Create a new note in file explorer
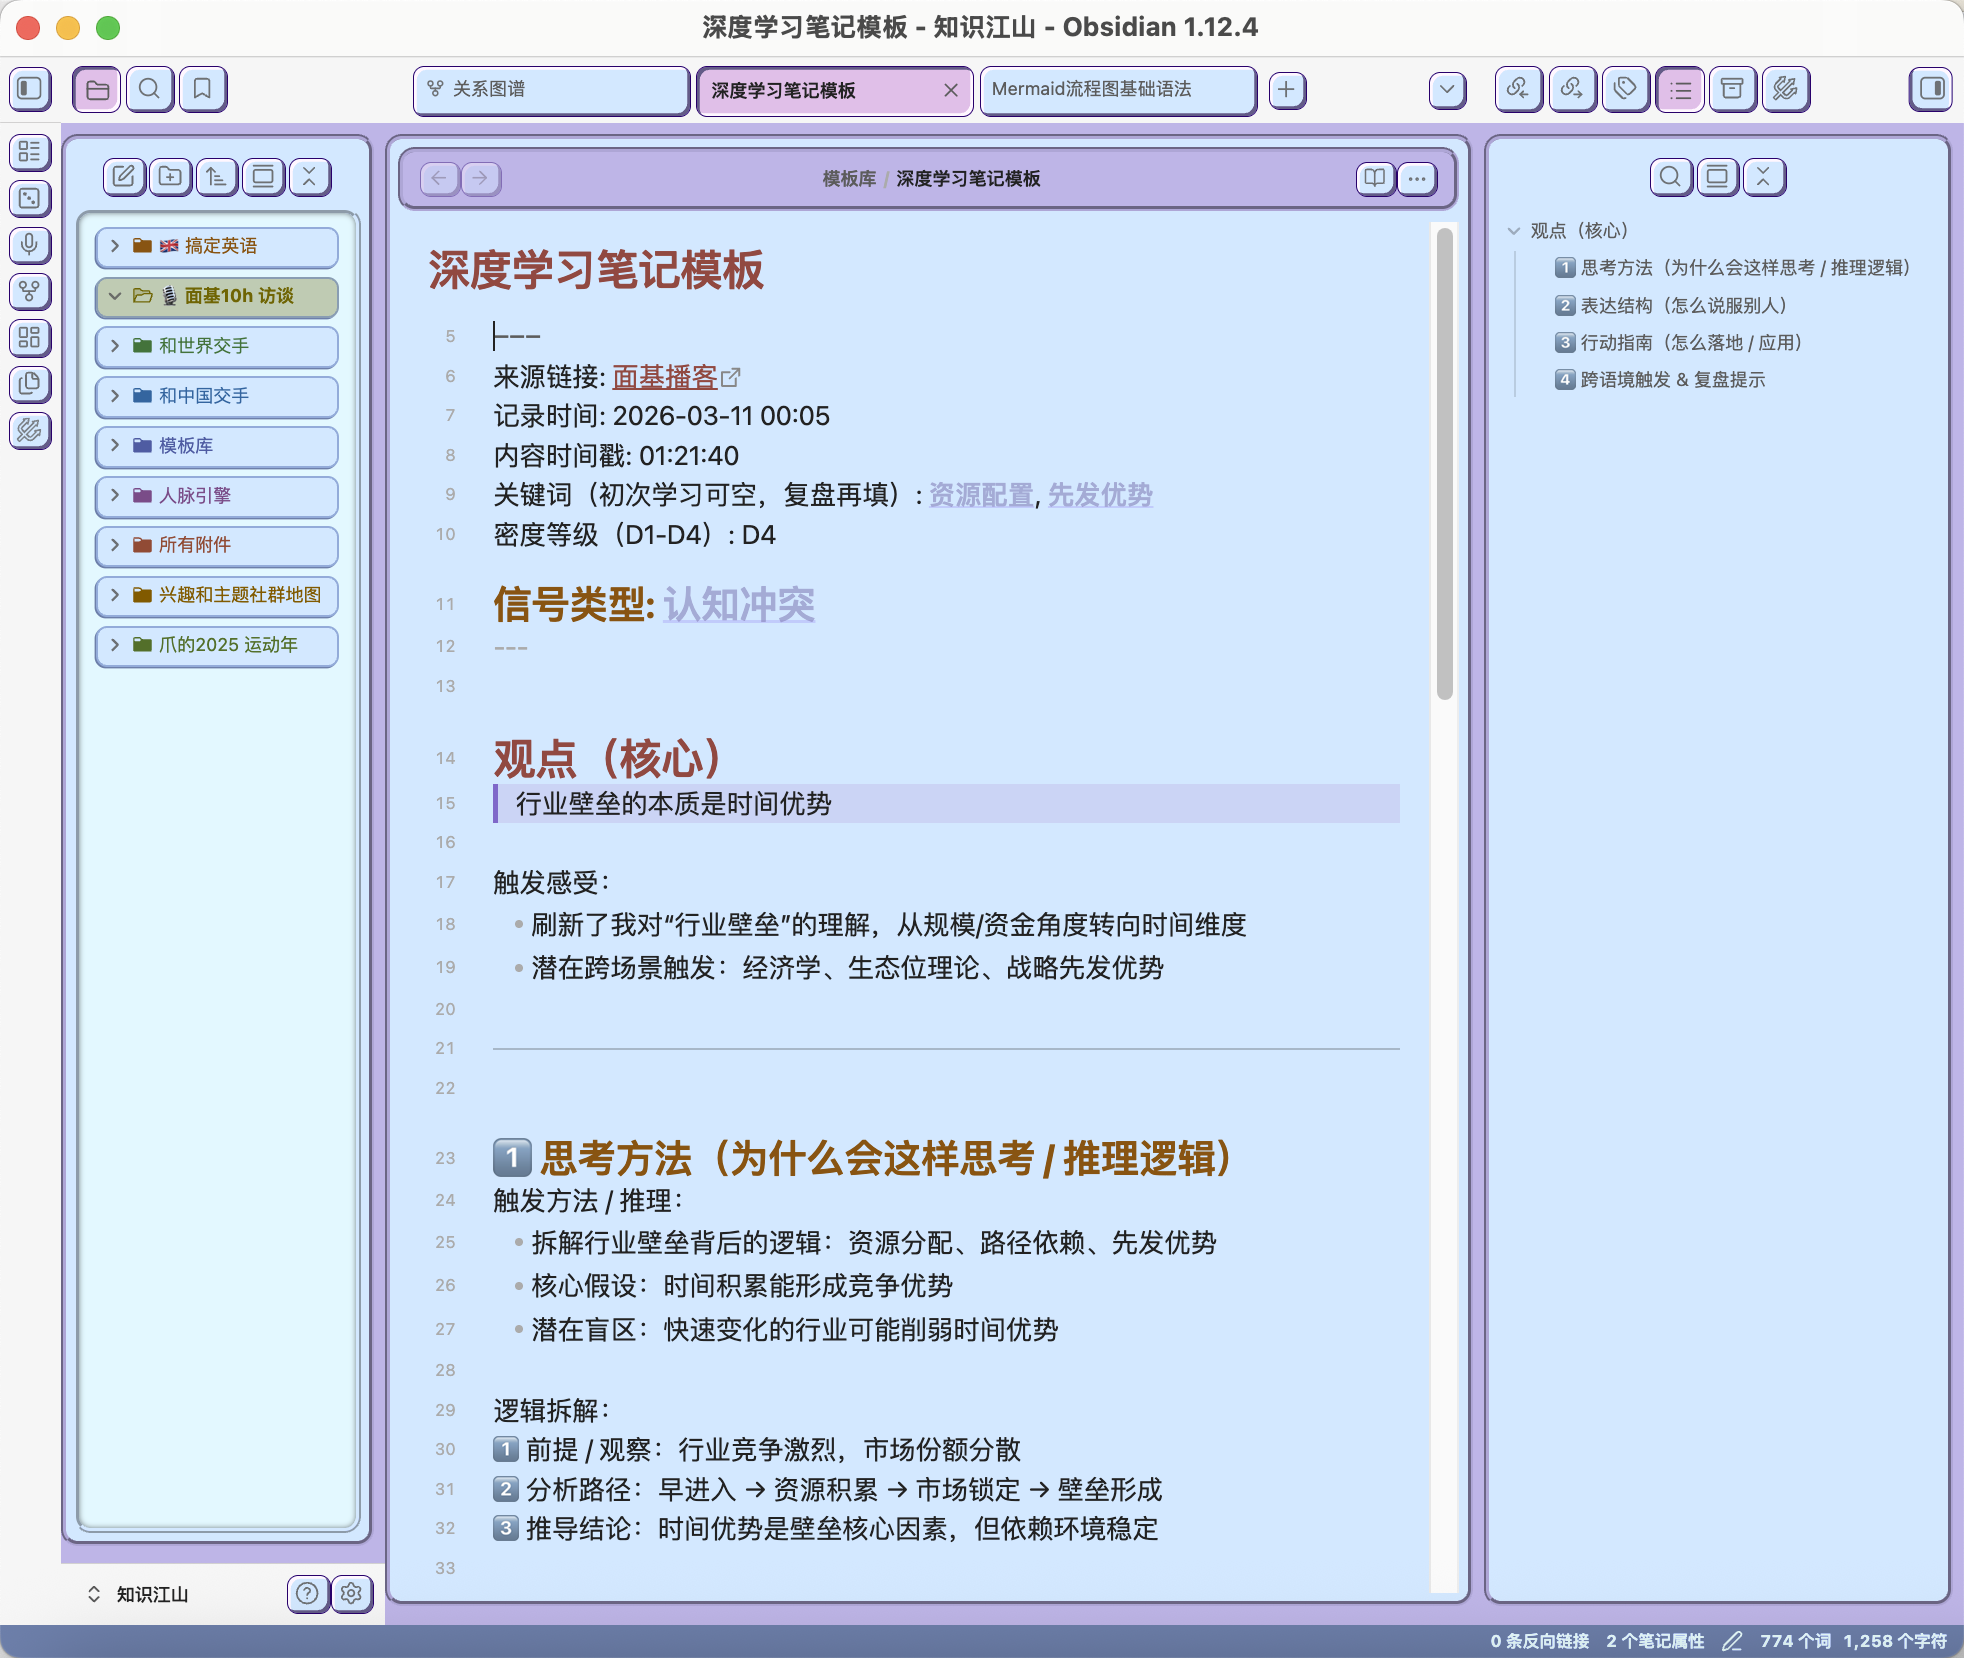The height and width of the screenshot is (1658, 1964). pyautogui.click(x=123, y=177)
